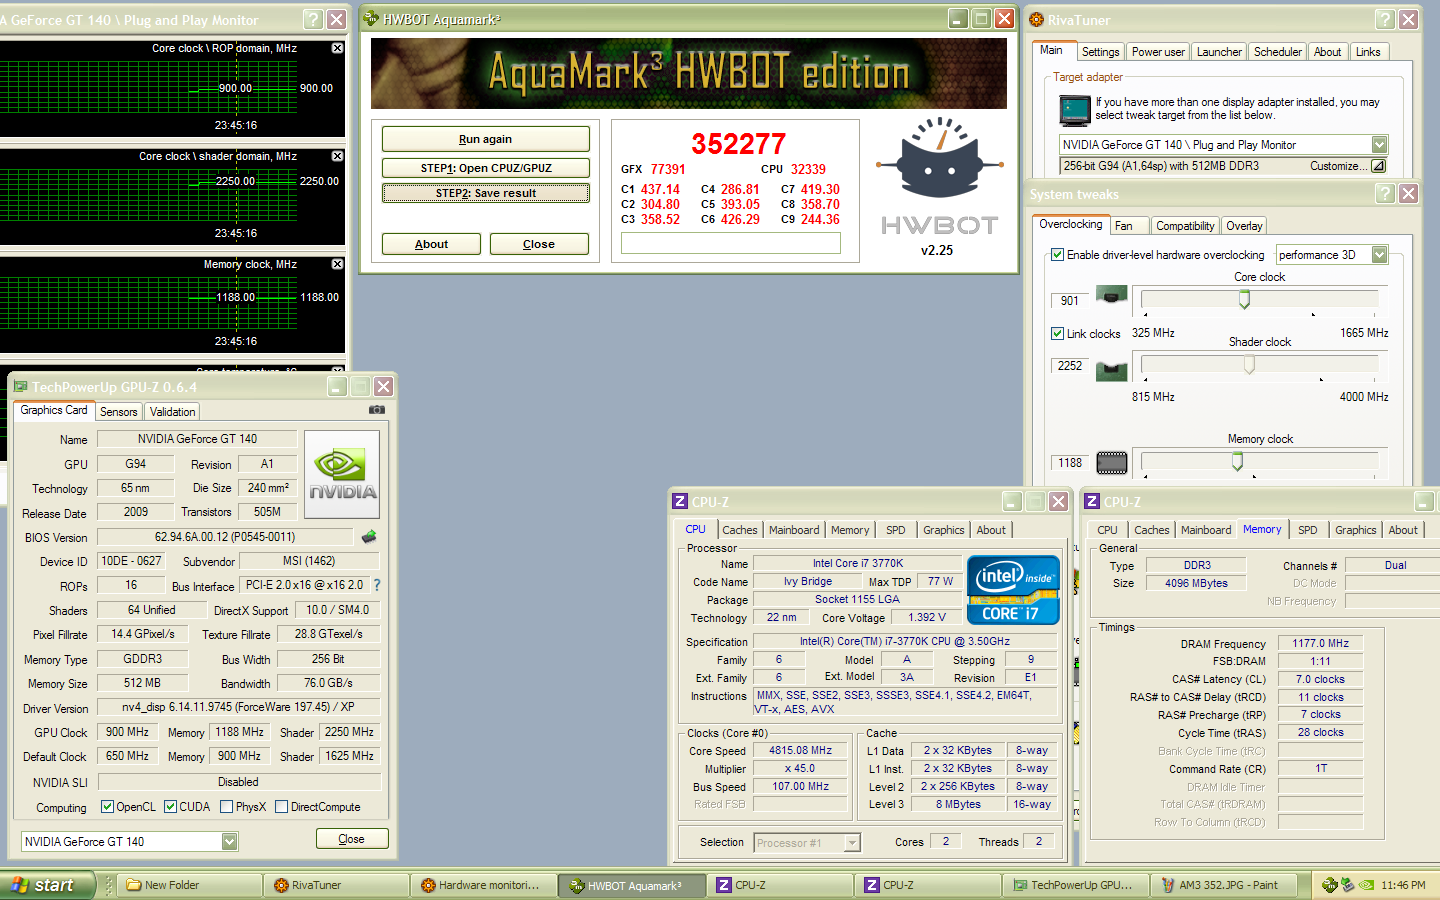Click the Customize triangle button in RivaTuner
The image size is (1440, 900).
[1378, 166]
